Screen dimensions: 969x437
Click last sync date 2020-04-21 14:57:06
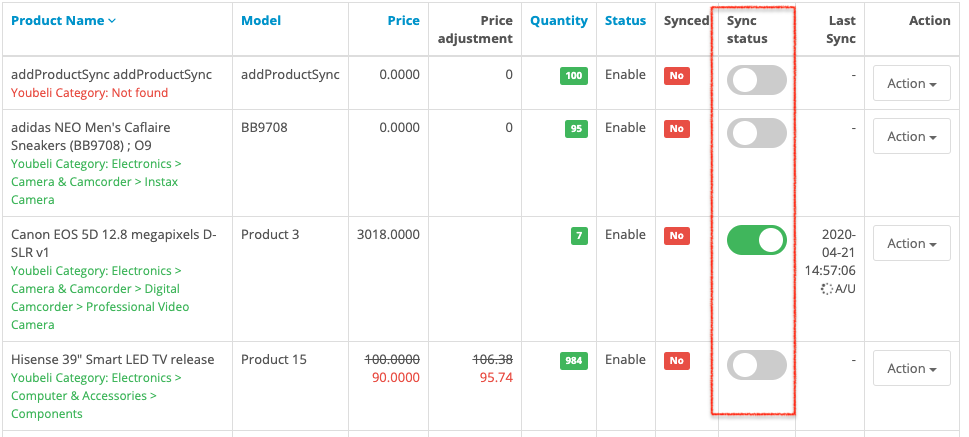(x=830, y=253)
